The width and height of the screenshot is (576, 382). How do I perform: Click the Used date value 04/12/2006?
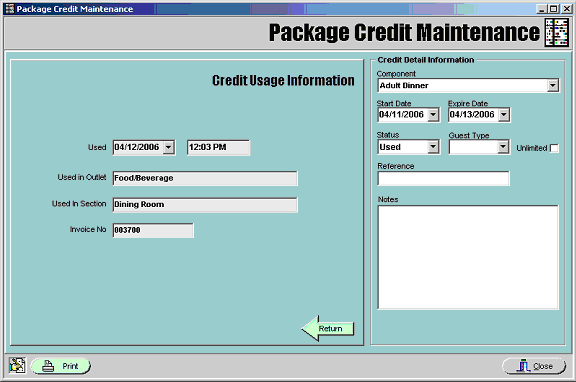coord(137,147)
